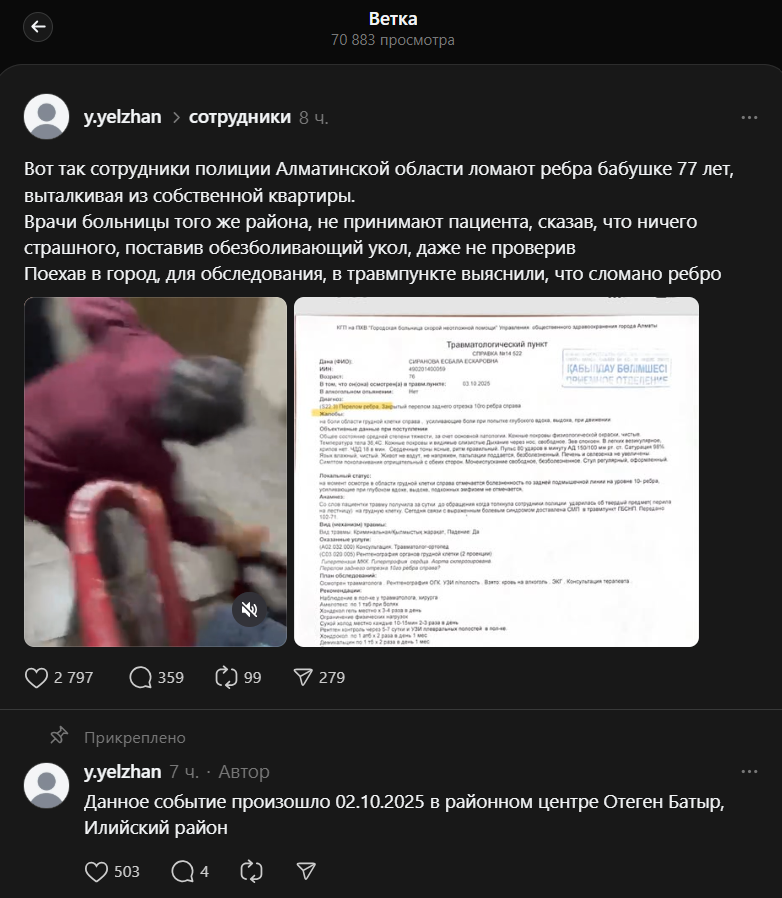Share the pinned reply via paper plane
Image resolution: width=782 pixels, height=898 pixels.
tap(306, 872)
